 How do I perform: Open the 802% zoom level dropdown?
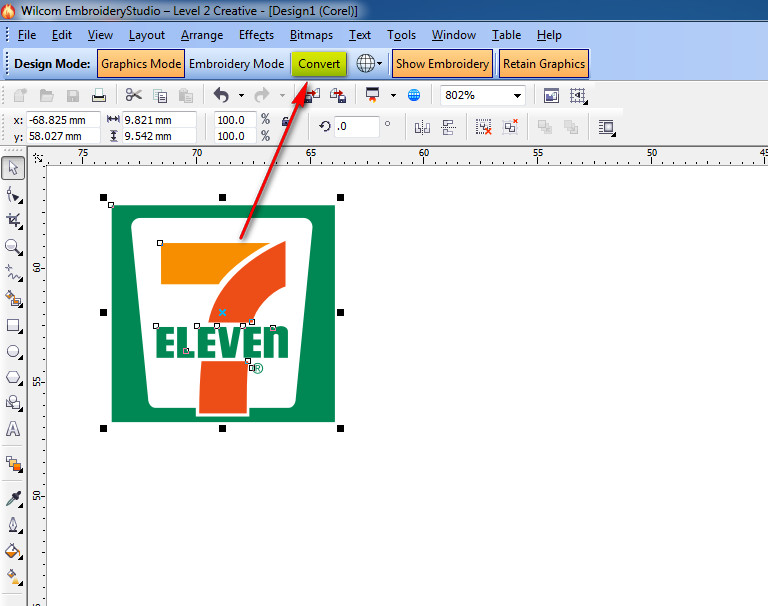[x=517, y=96]
